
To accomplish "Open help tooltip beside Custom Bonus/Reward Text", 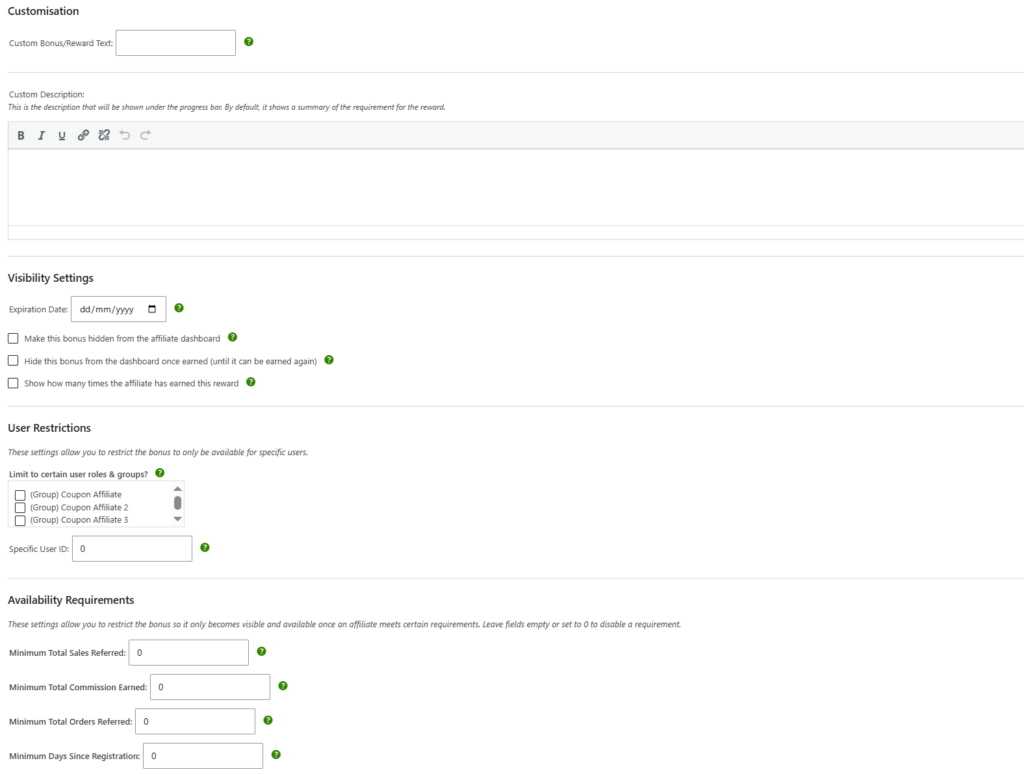I will tap(249, 42).
